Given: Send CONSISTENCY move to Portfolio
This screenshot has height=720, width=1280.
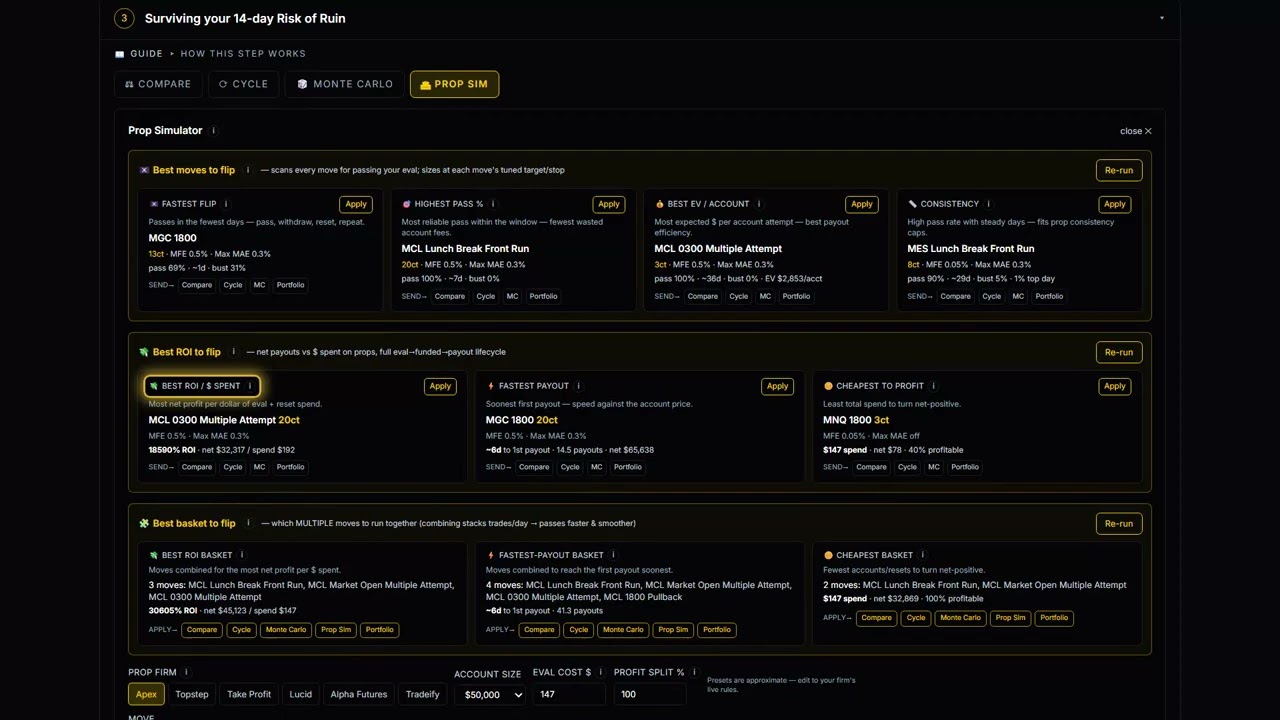Looking at the screenshot, I should [1049, 296].
